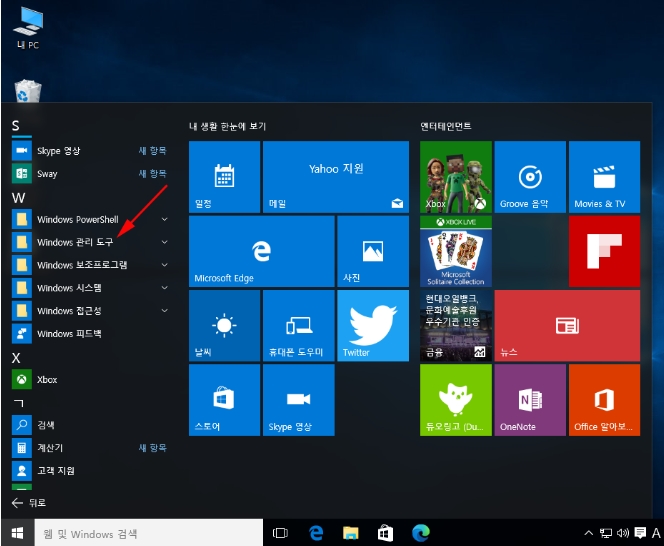Open the Office 알아보기 tile
Screen dimensions: 664x546
[604, 400]
